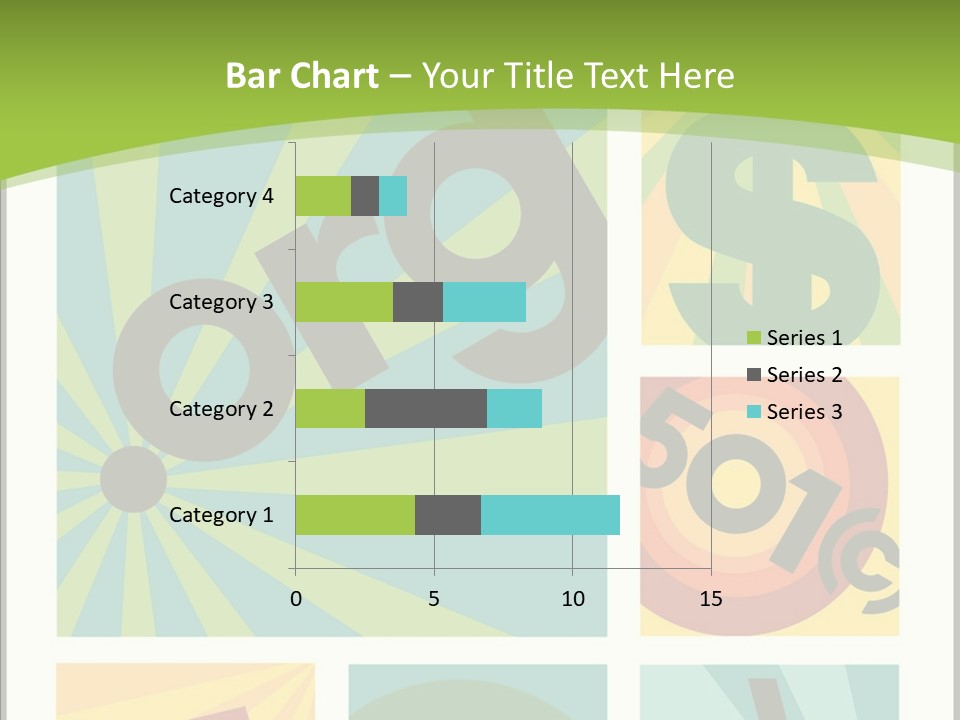
Task: Select the Category 1 axis label
Action: click(221, 515)
